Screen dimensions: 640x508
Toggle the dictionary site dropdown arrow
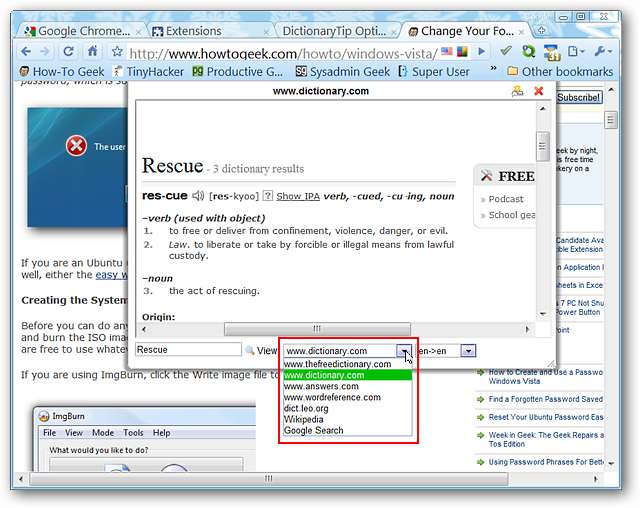click(404, 351)
